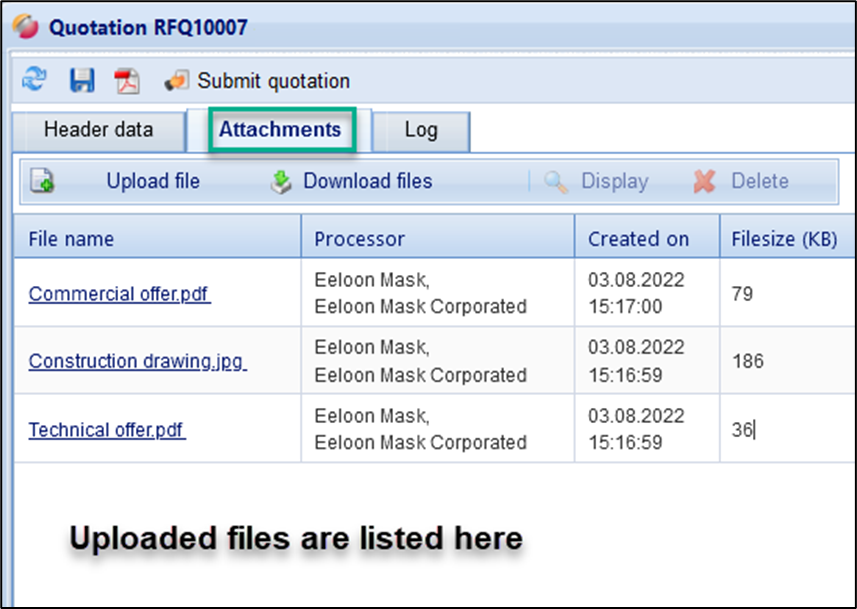857x609 pixels.
Task: Select the Attachments tab
Action: click(280, 130)
